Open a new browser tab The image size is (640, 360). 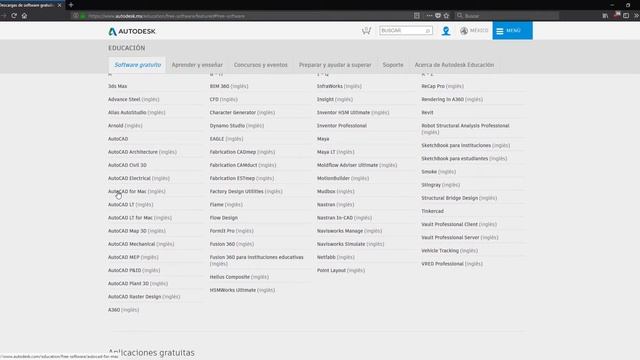pos(71,5)
